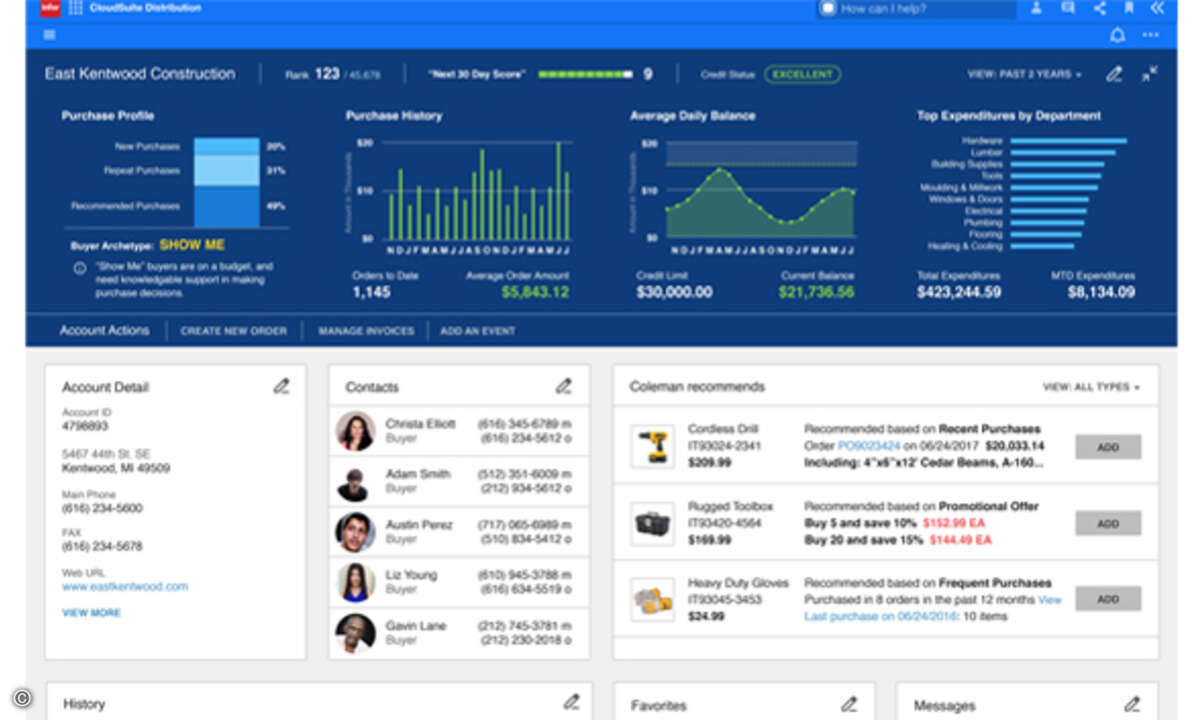Click the bookmark icon in header
This screenshot has height=720, width=1200.
coord(1129,8)
